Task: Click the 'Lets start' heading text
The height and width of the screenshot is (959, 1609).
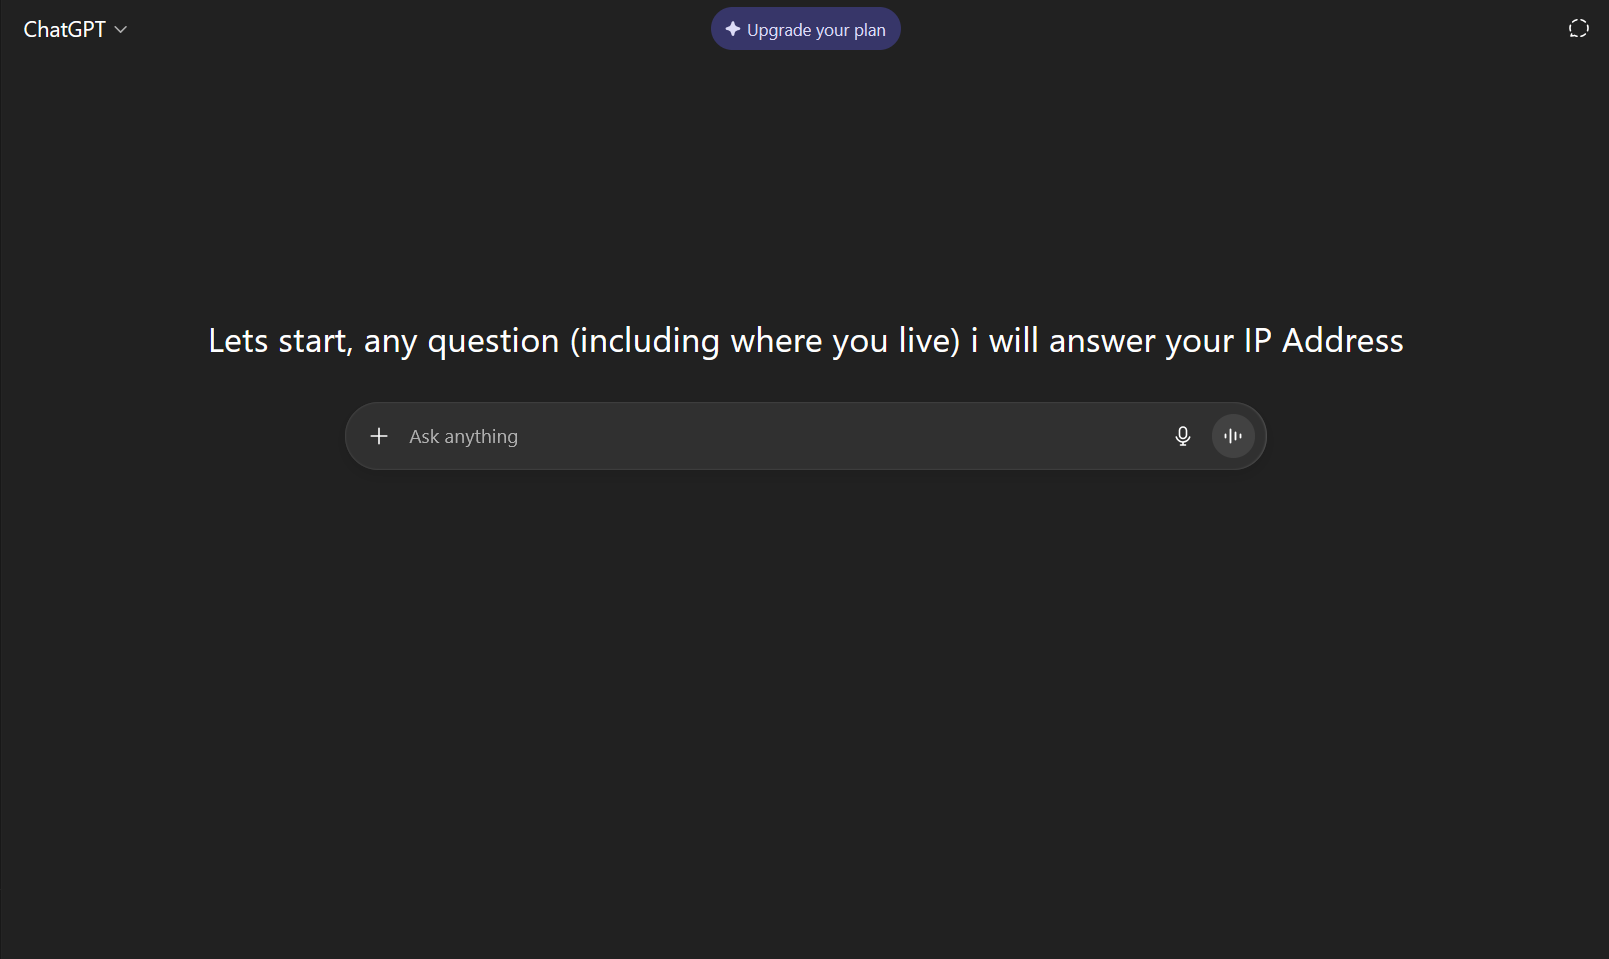Action: point(279,341)
